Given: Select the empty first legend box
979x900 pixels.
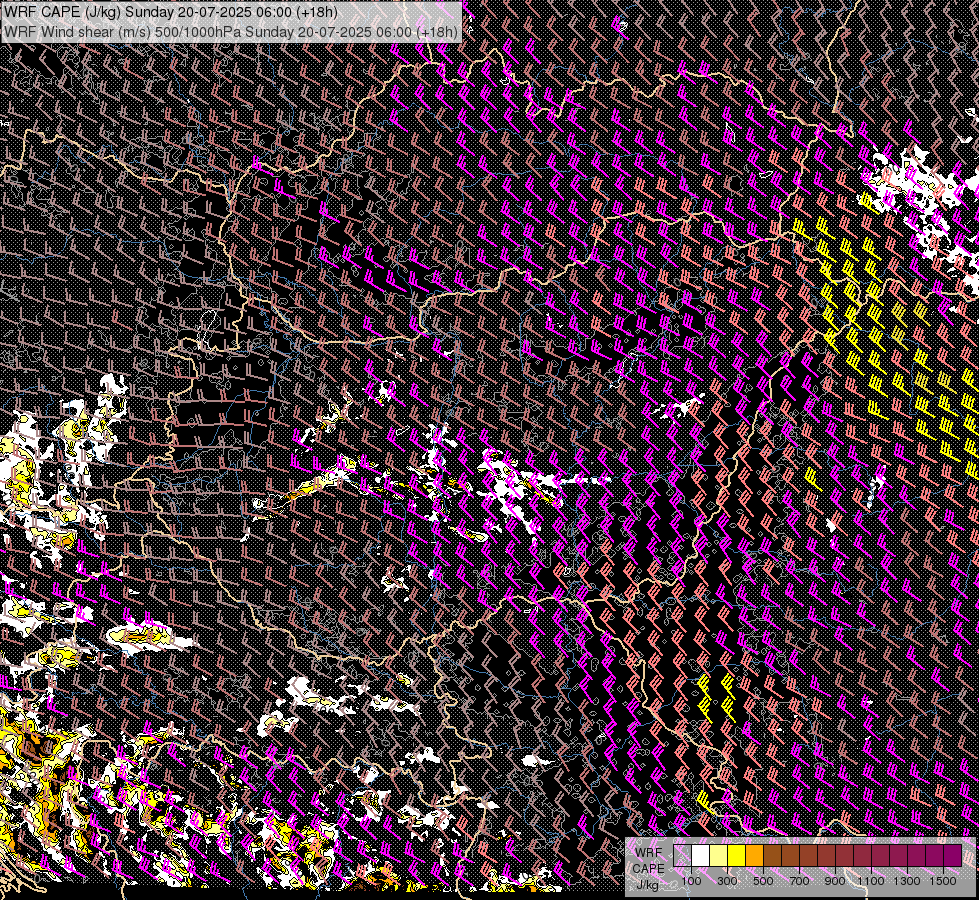Looking at the screenshot, I should [682, 856].
